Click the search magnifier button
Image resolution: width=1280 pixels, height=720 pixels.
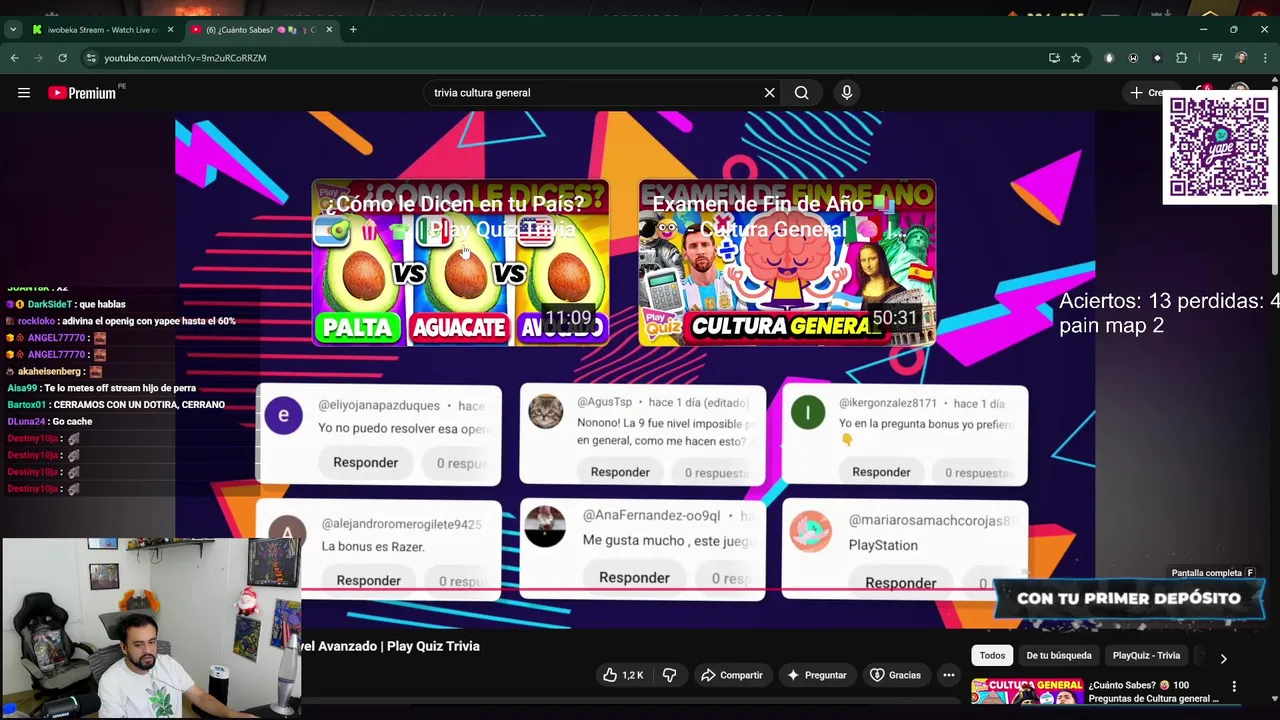tap(801, 93)
